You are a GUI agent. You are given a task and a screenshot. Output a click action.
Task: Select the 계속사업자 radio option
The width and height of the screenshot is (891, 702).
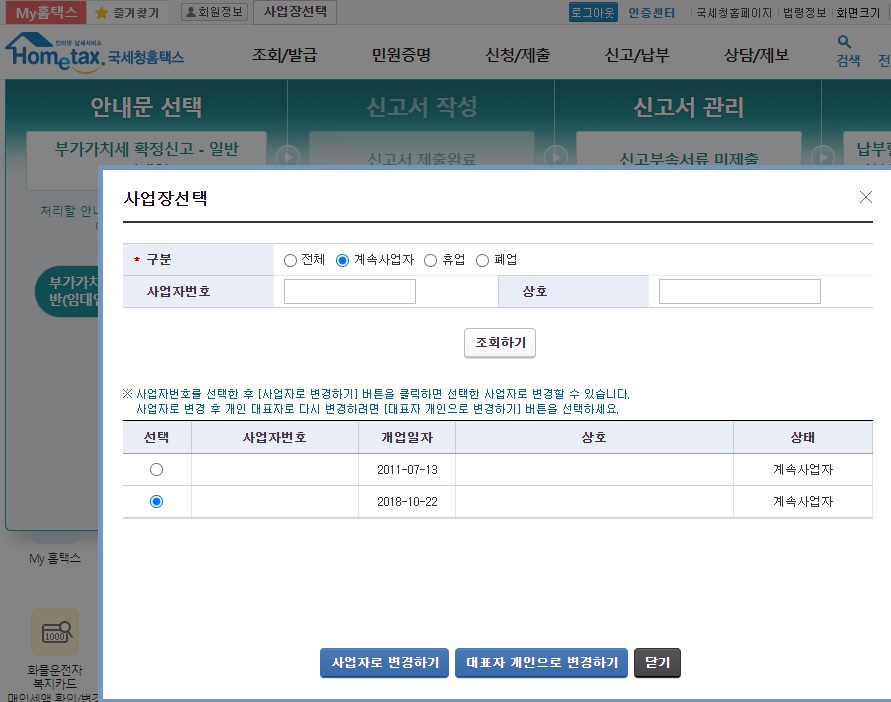click(x=342, y=260)
